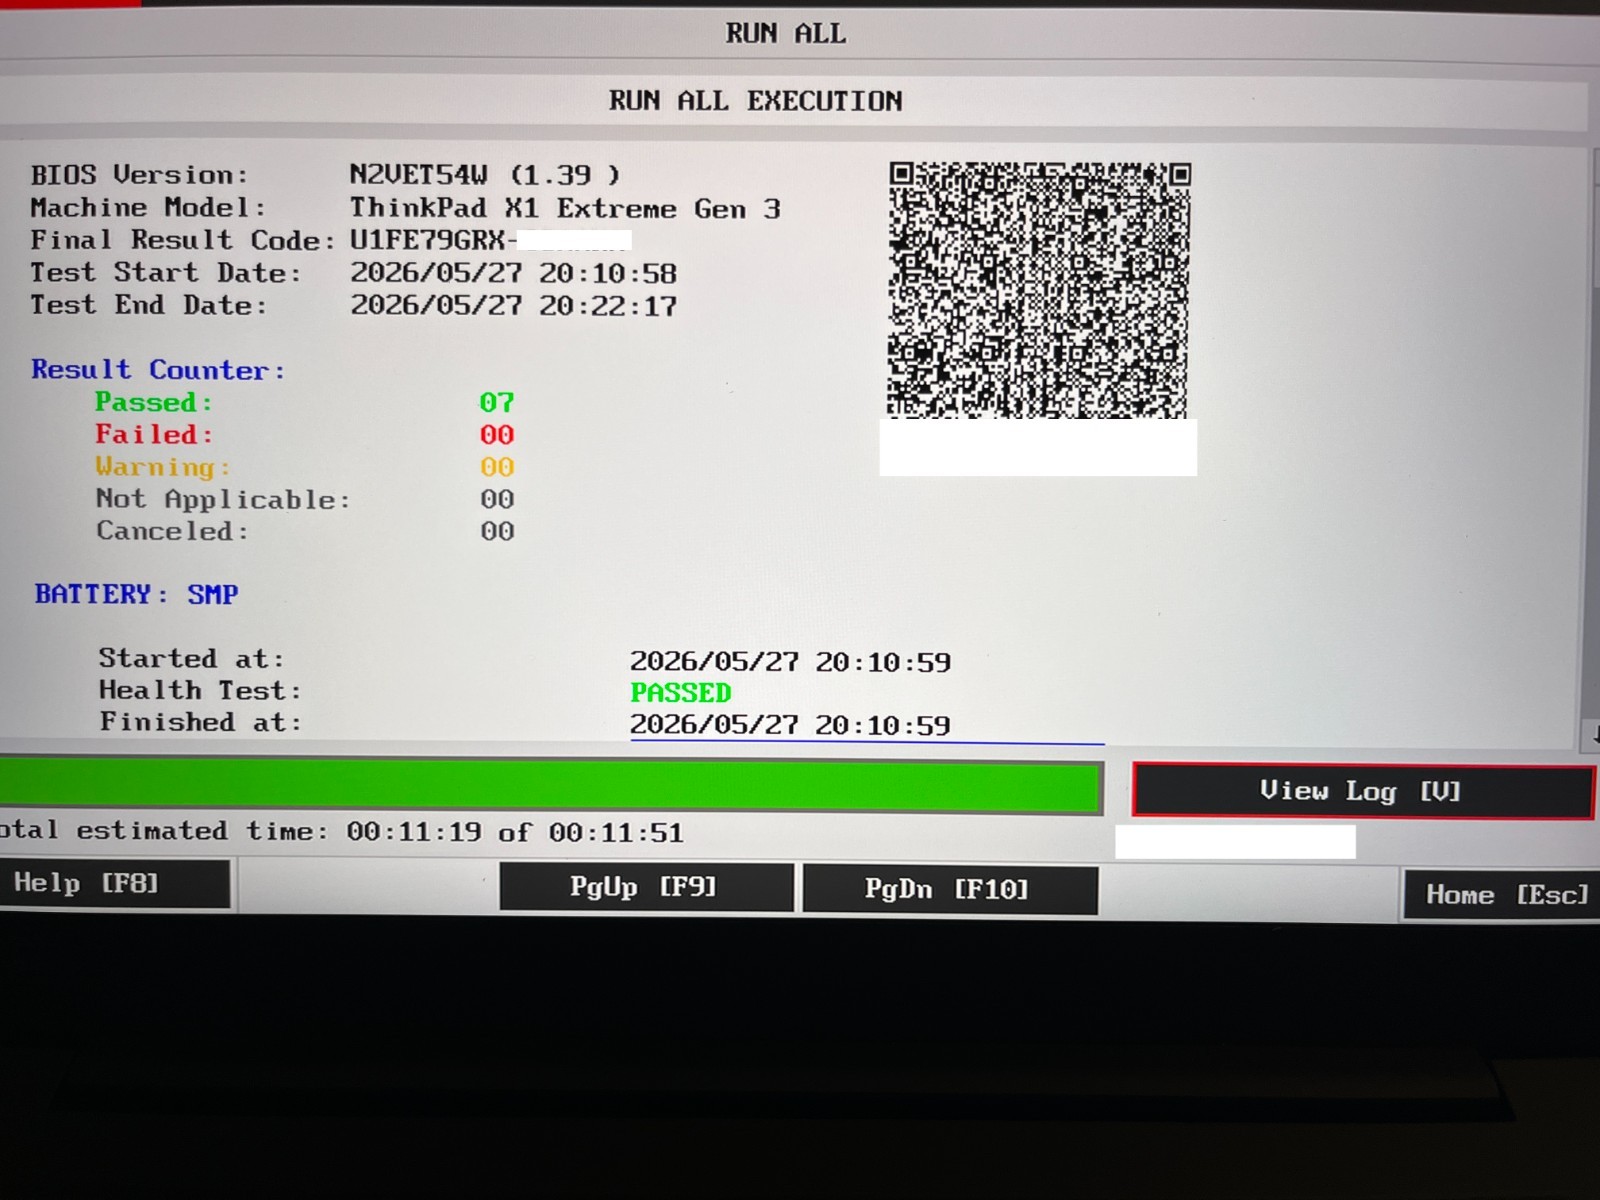Click the Health Test label
Screen dimensions: 1600x1200
[x=199, y=690]
